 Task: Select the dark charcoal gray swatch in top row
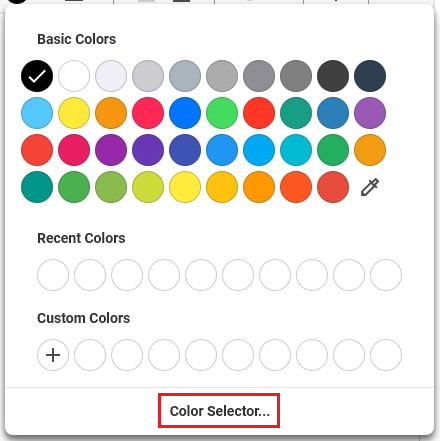[x=333, y=76]
